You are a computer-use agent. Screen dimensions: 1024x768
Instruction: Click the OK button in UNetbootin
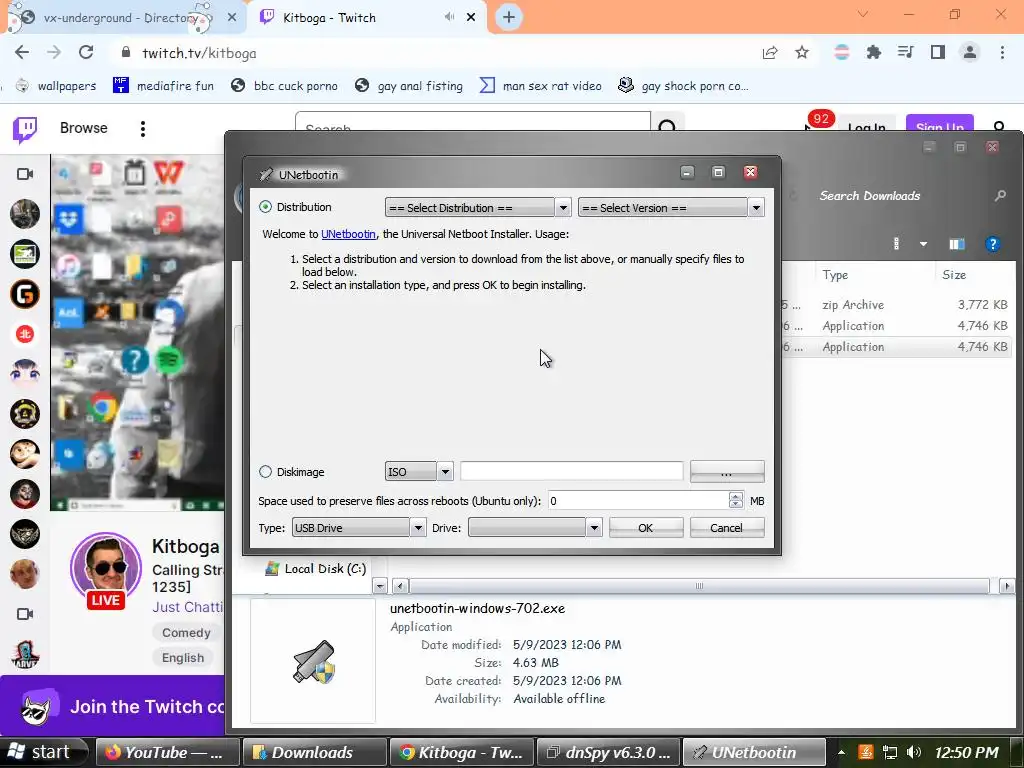coord(646,528)
